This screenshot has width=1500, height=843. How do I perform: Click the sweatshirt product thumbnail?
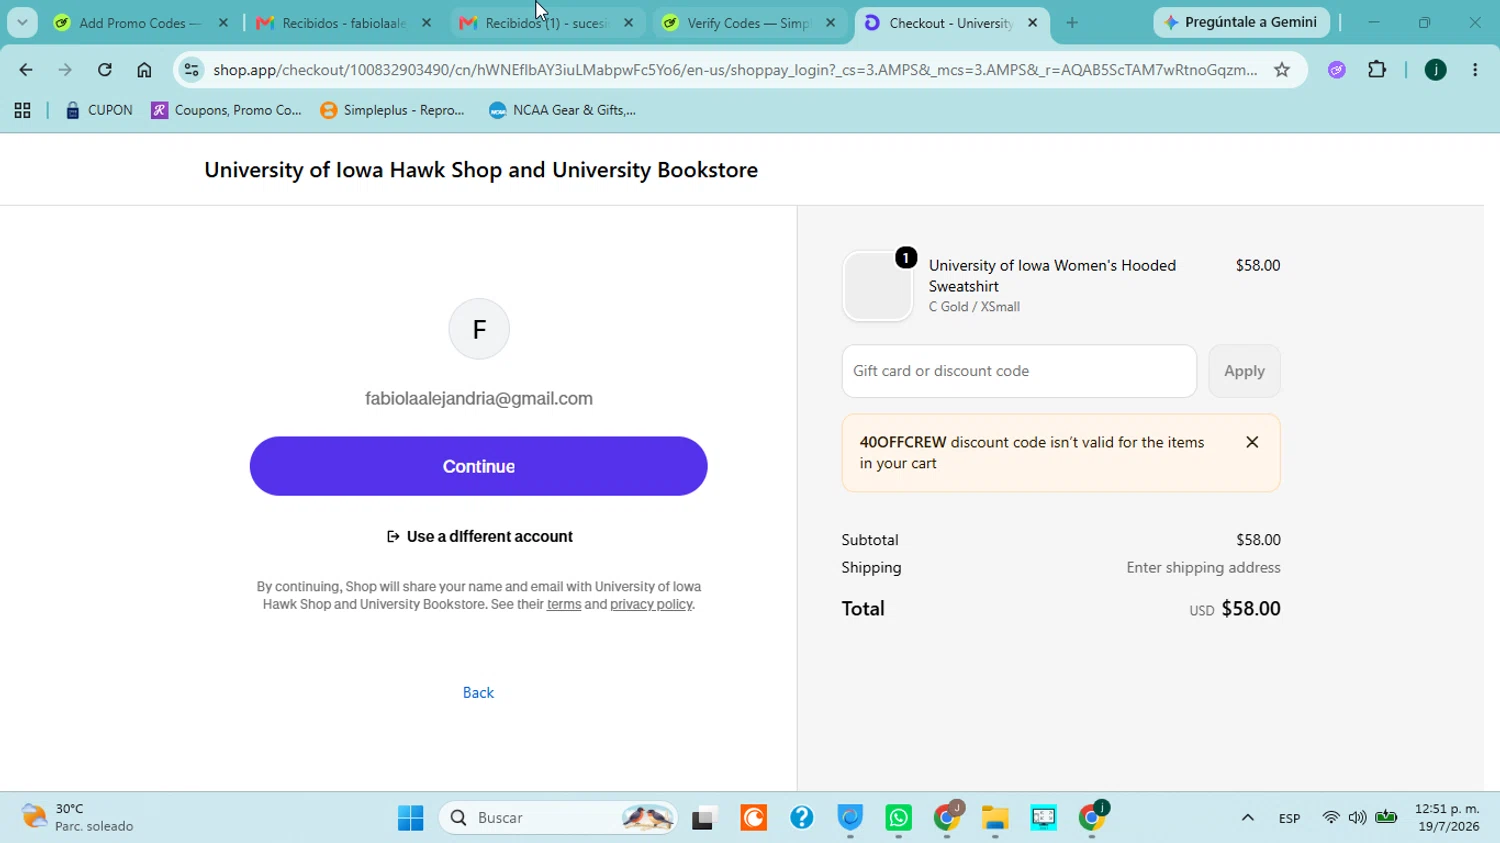click(x=878, y=286)
